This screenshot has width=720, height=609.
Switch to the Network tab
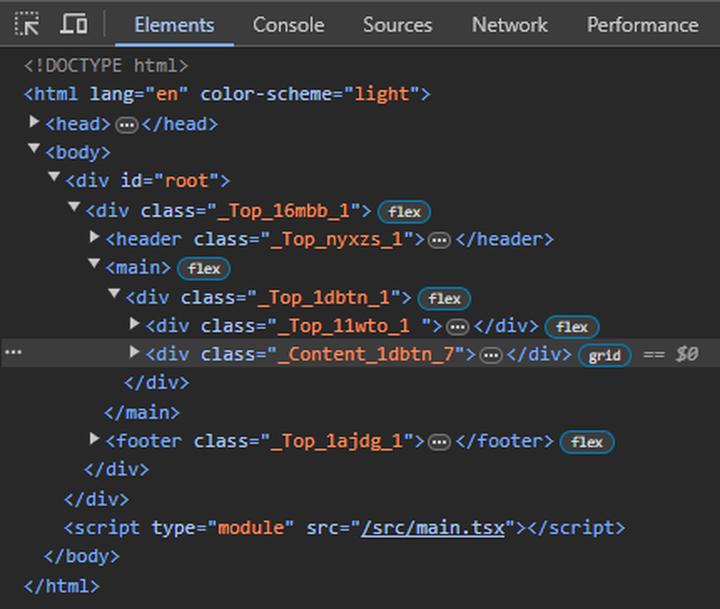coord(510,25)
